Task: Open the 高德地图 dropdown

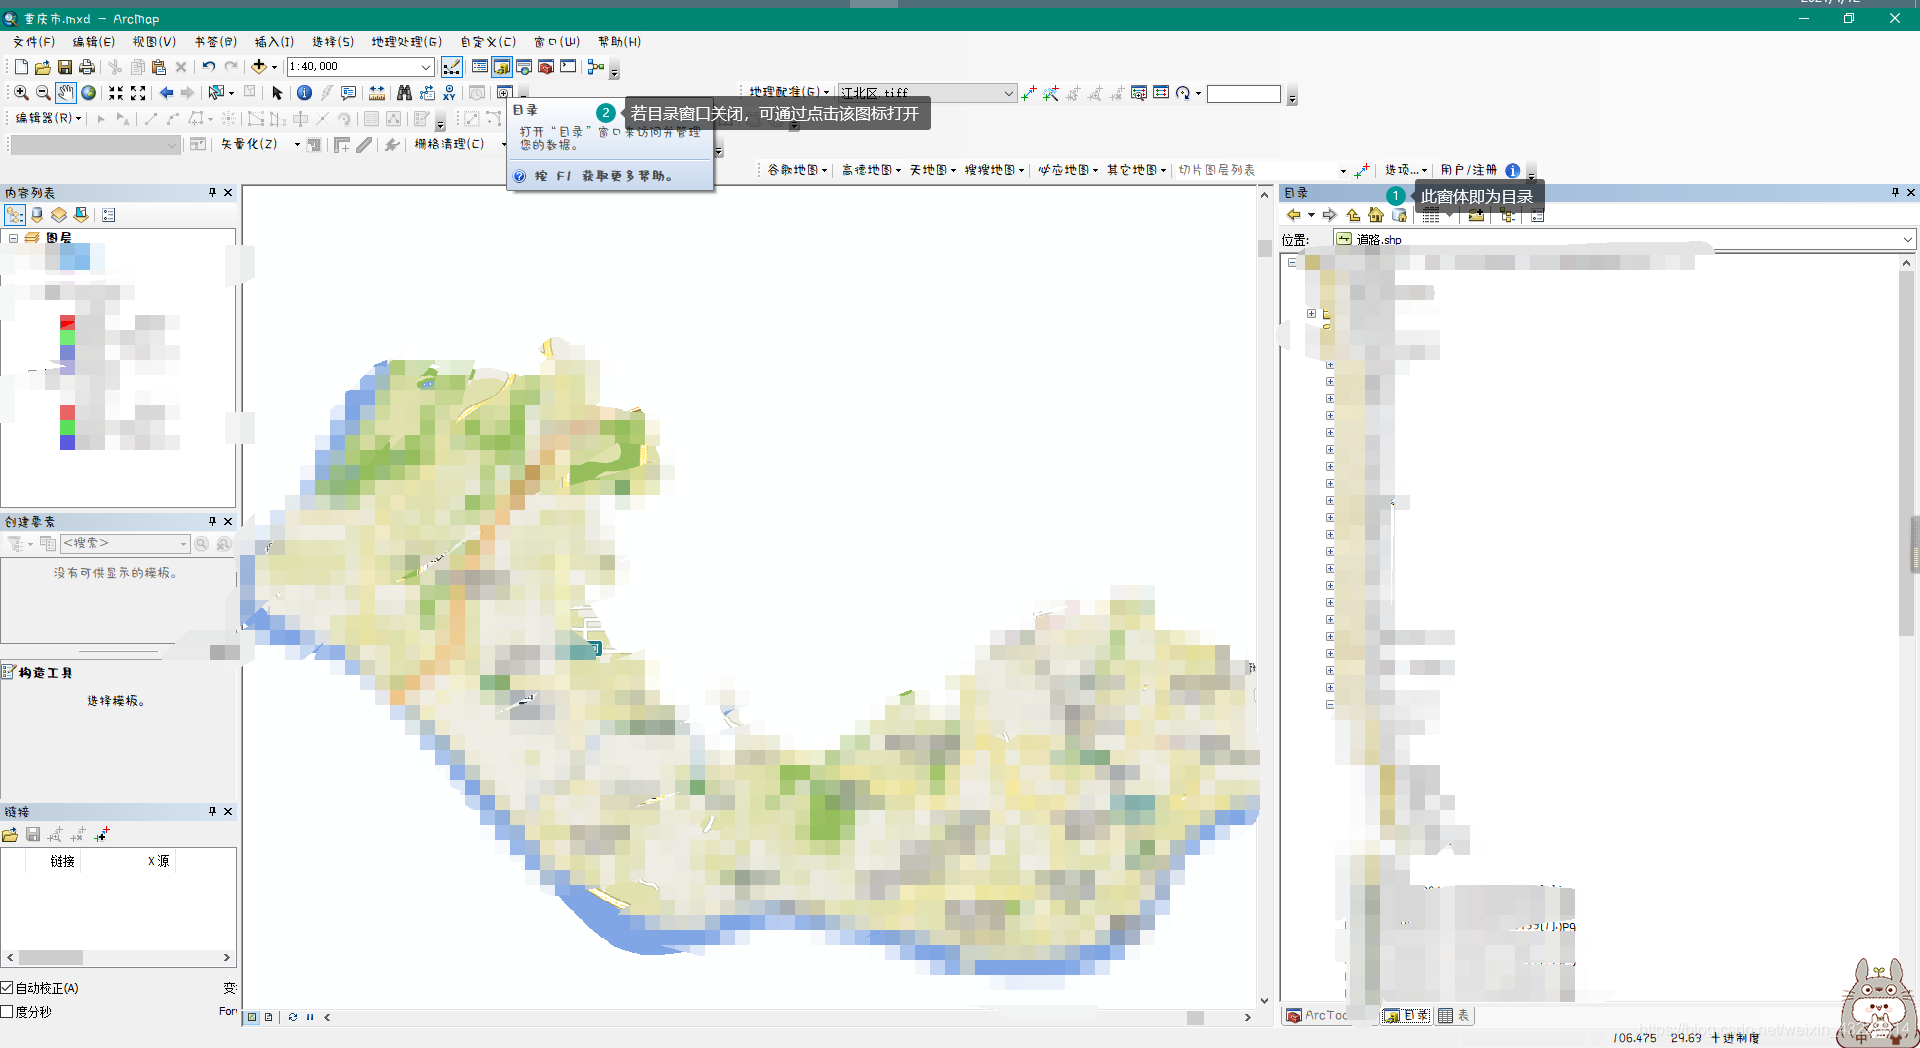Action: 871,170
